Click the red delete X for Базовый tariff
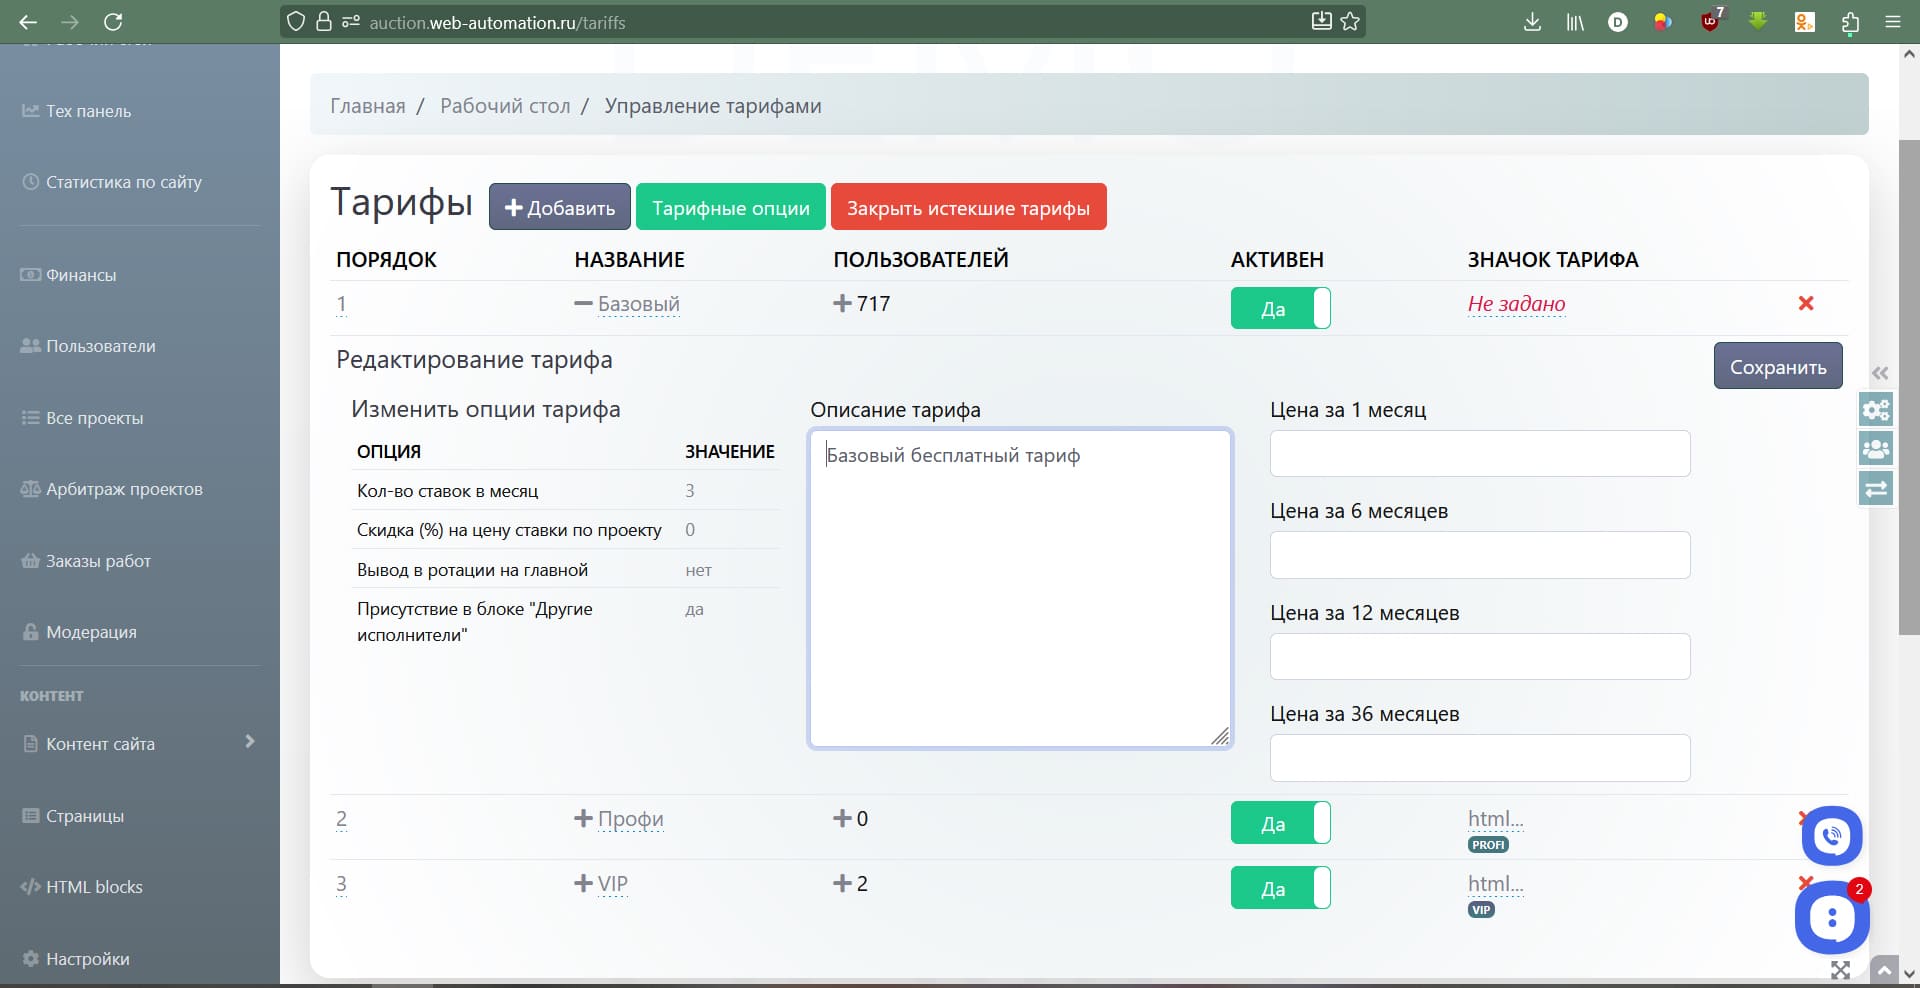 pos(1805,303)
